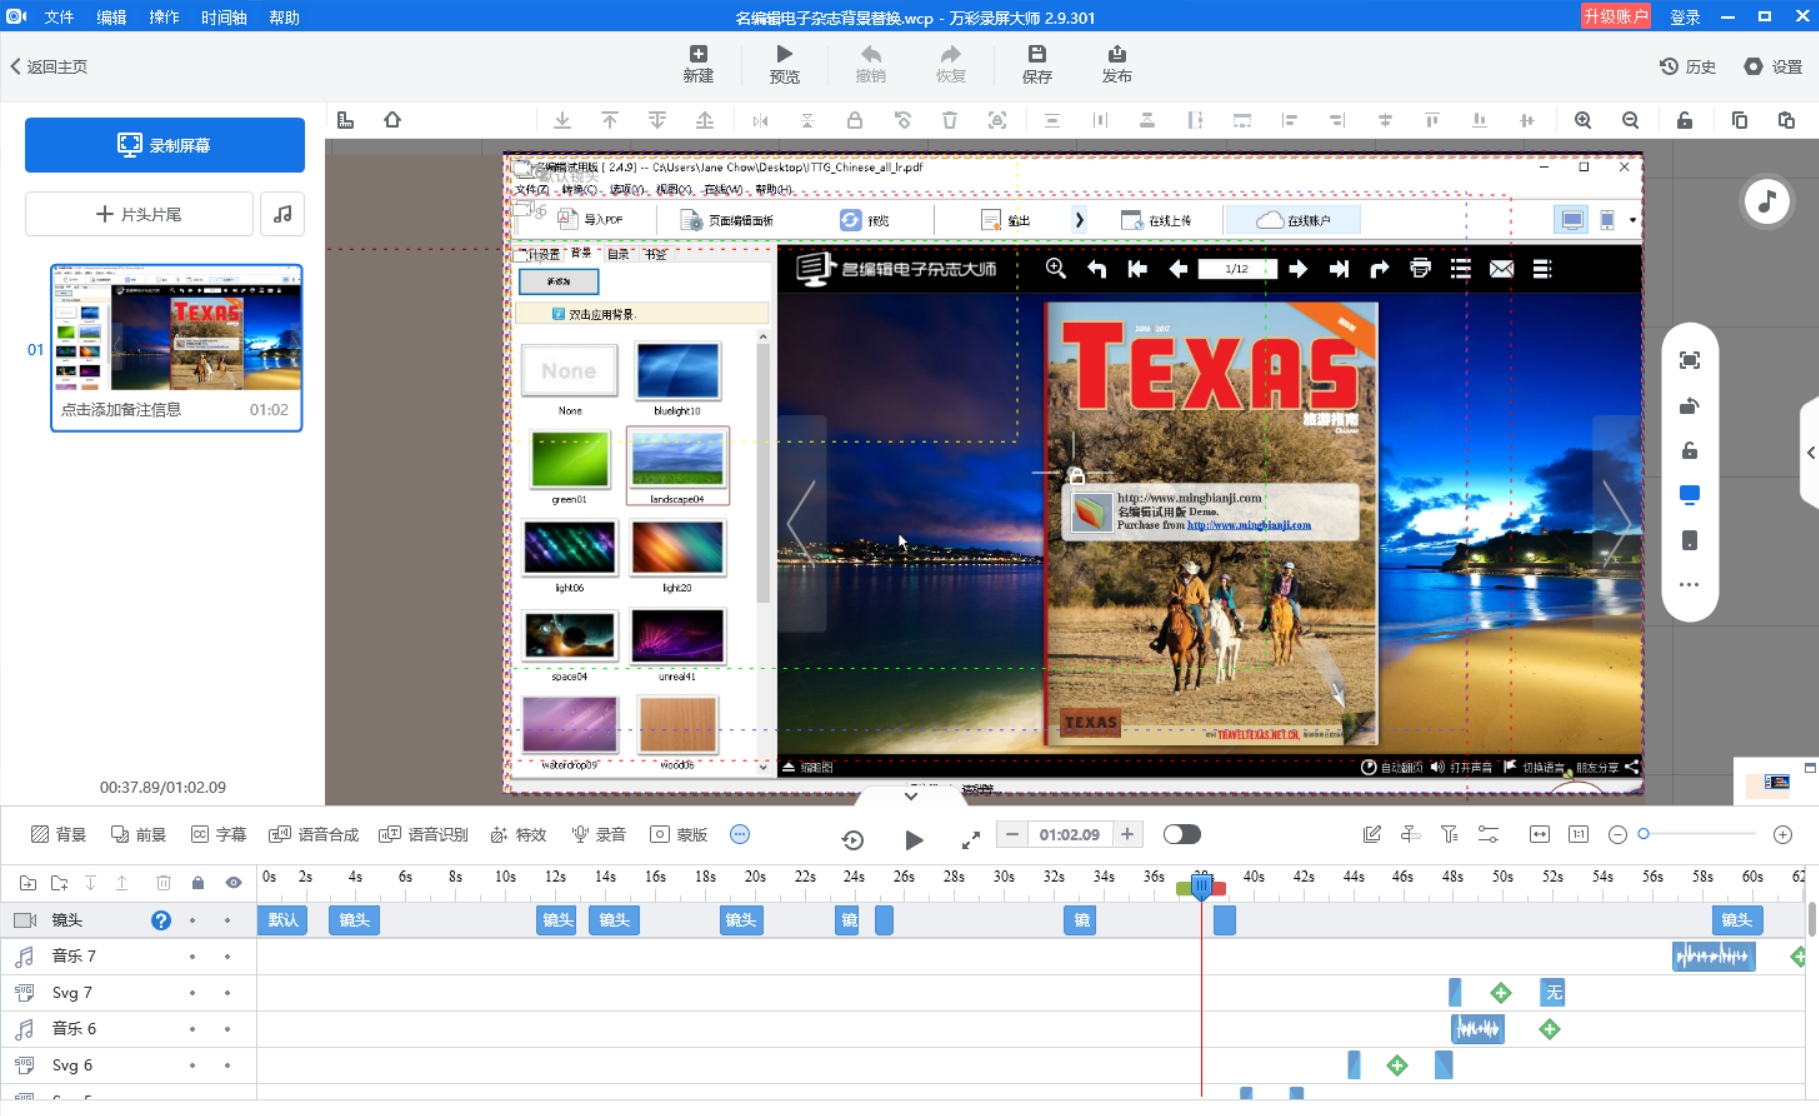Play the timeline
Screen dimensions: 1819x1116
pos(913,840)
